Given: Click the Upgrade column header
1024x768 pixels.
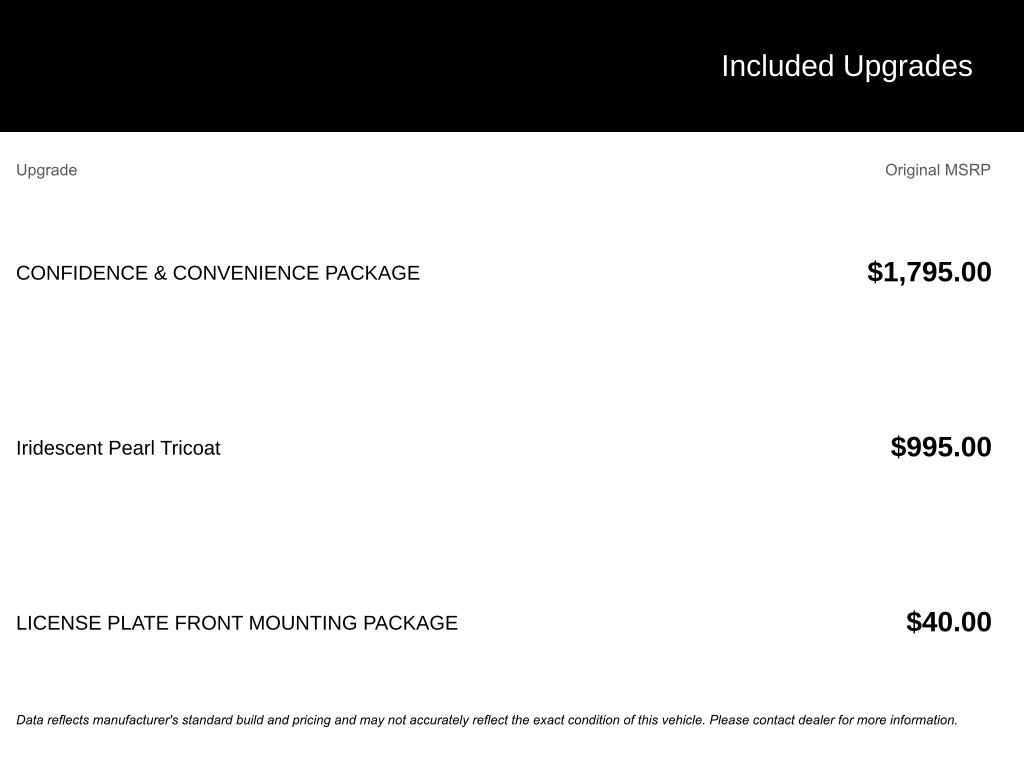Looking at the screenshot, I should (x=46, y=170).
